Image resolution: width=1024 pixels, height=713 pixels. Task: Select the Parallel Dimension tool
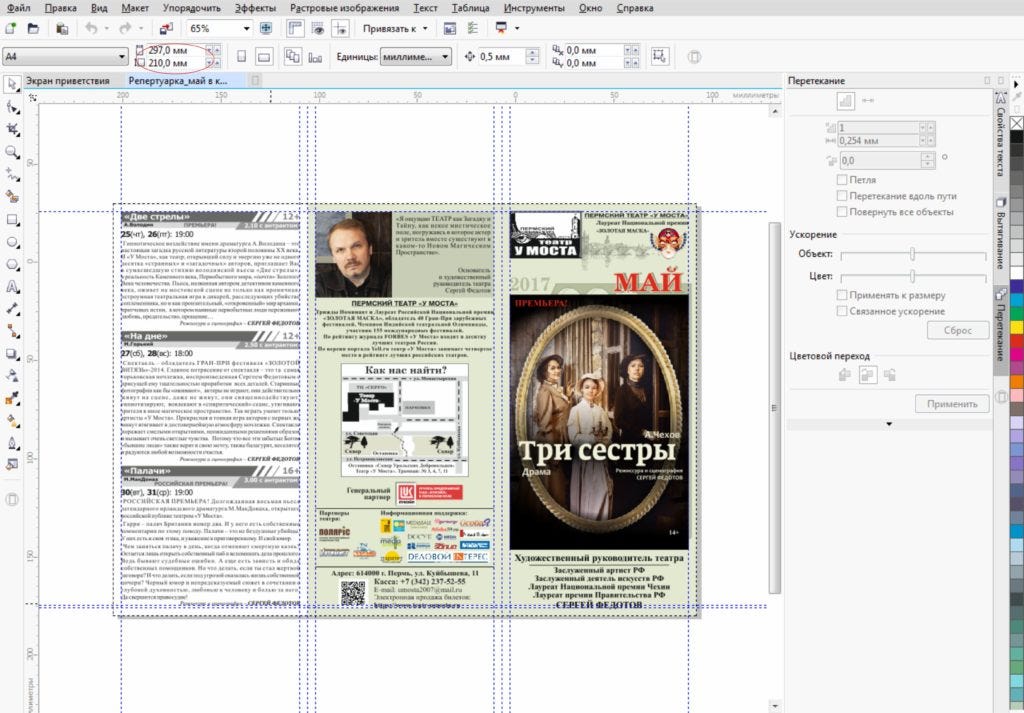(x=12, y=309)
